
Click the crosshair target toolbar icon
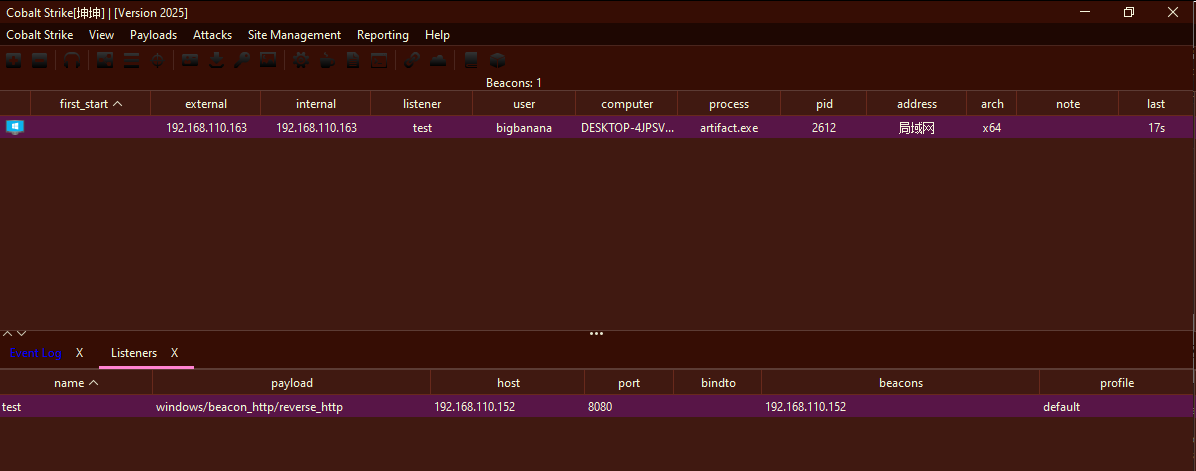coord(157,60)
